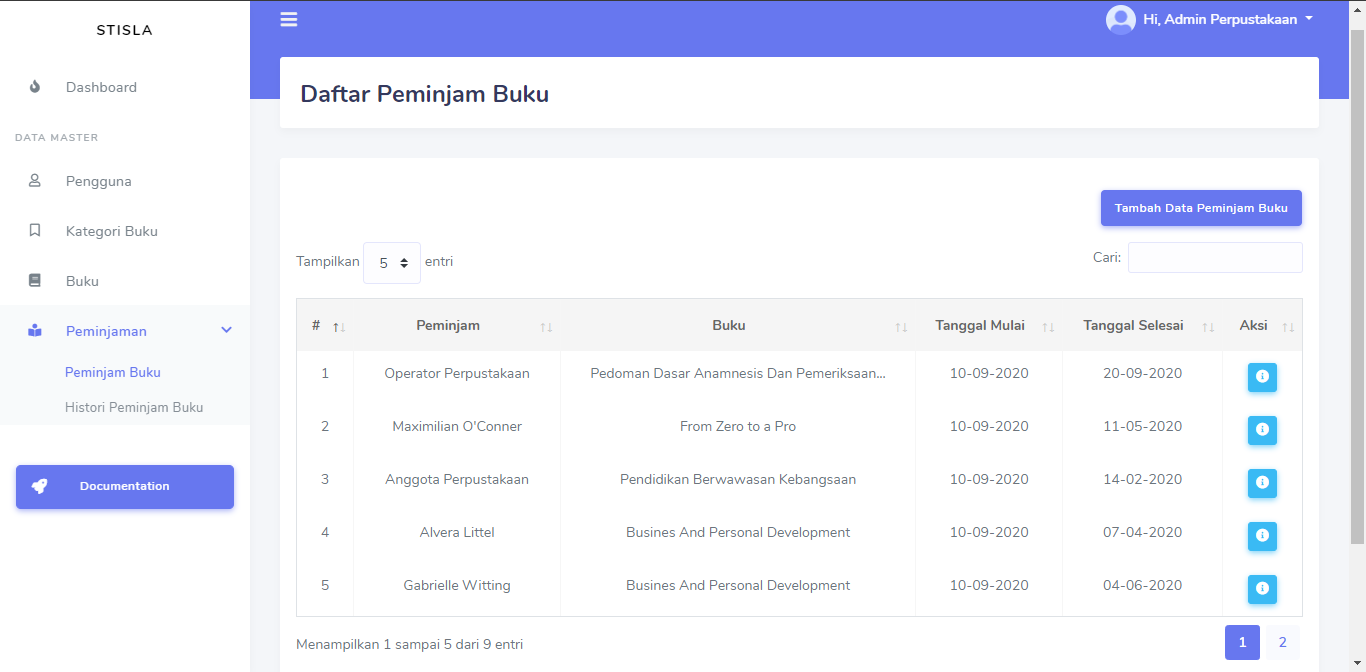Viewport: 1366px width, 672px height.
Task: Collapse the Peminjaman submenu chevron
Action: tap(226, 330)
